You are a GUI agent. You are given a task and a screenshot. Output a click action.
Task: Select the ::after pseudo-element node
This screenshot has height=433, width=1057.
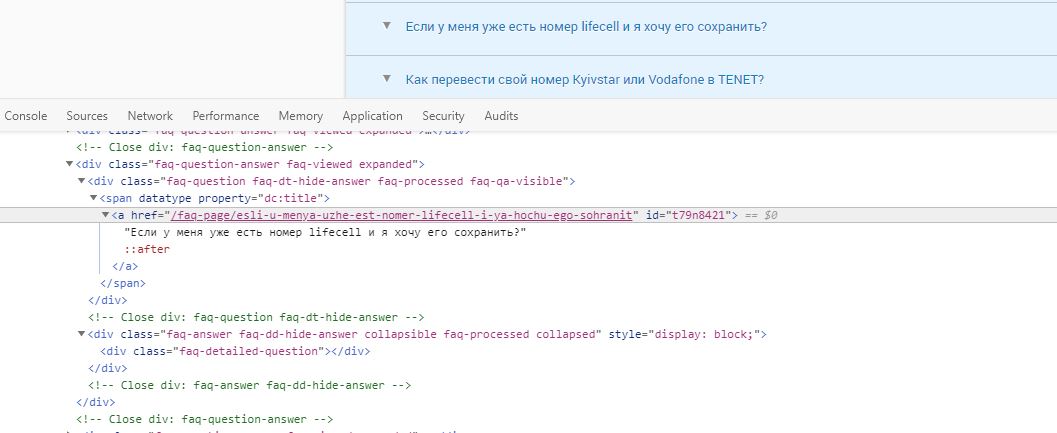[x=140, y=249]
